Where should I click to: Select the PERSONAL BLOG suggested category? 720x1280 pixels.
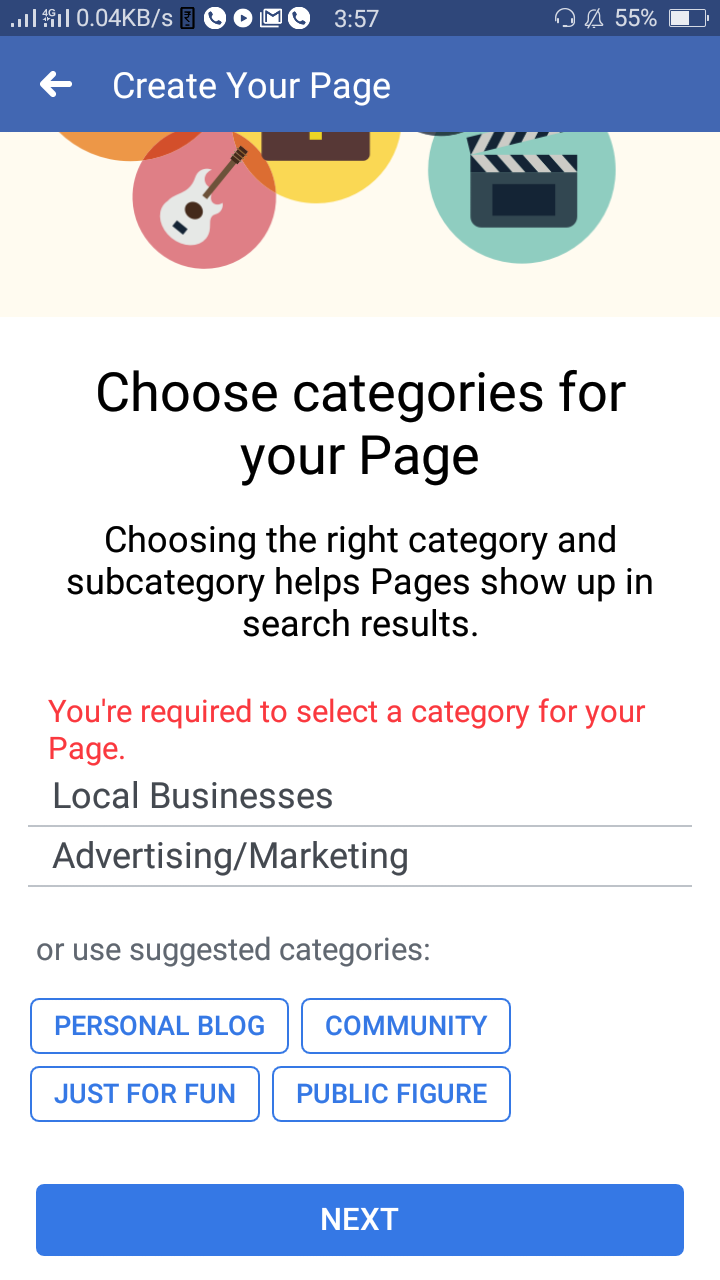click(x=159, y=1026)
